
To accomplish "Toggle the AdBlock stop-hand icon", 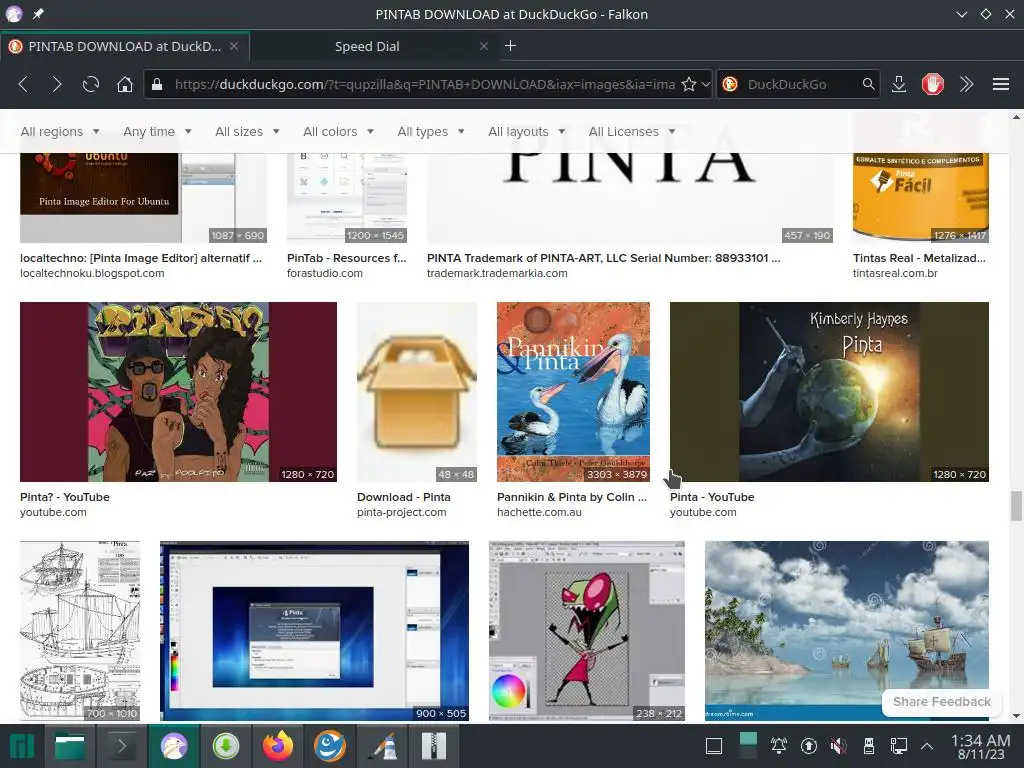I will [x=933, y=84].
